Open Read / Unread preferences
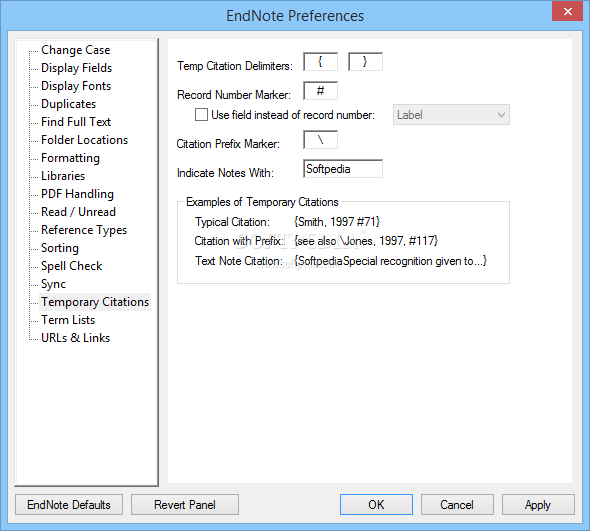Screen dimensions: 590x531 (x=78, y=212)
